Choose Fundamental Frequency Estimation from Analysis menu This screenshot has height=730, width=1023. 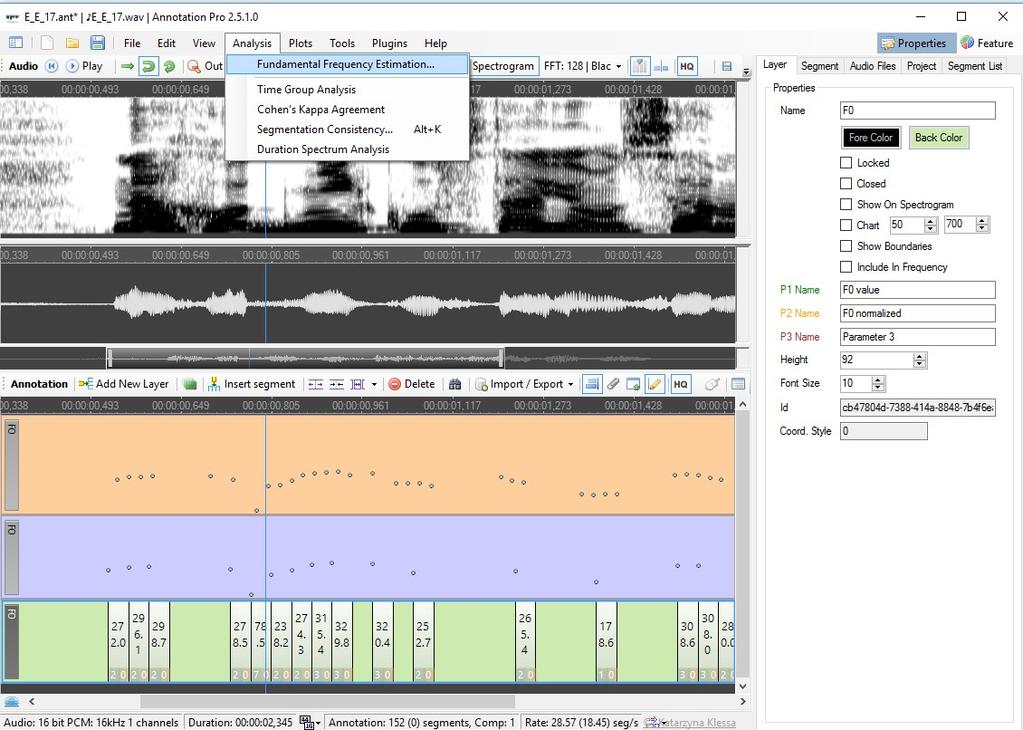click(347, 64)
